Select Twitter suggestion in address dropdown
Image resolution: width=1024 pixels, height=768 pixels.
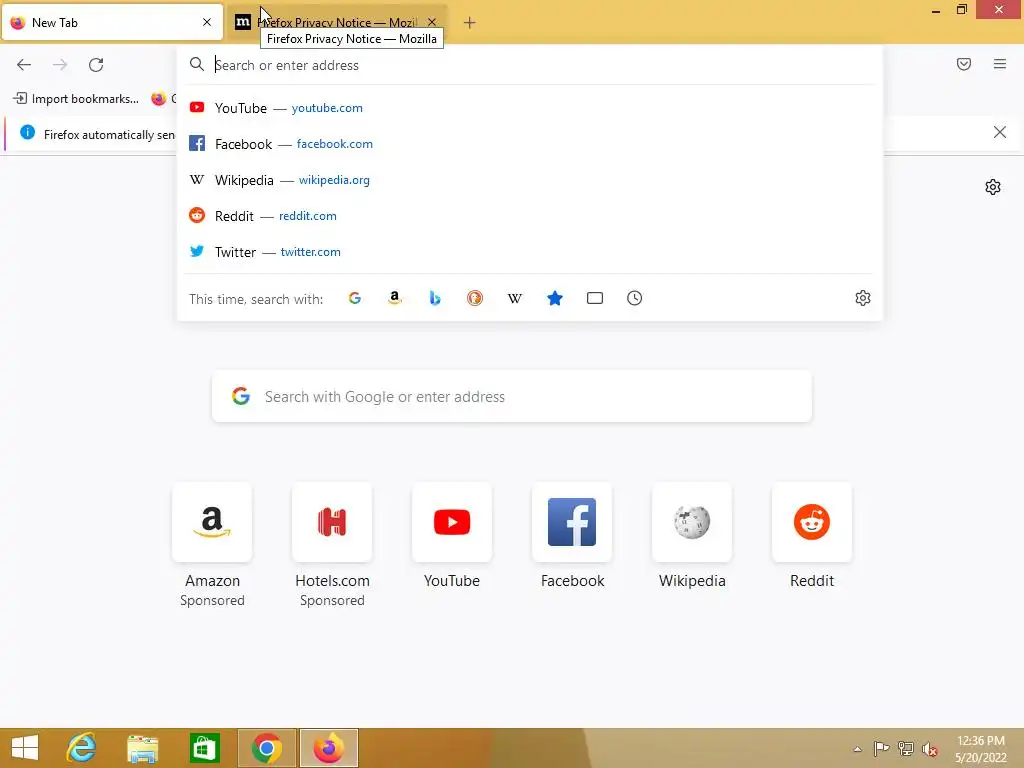[530, 251]
